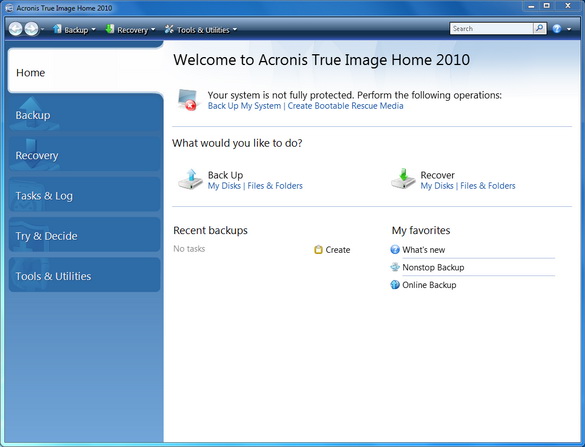The height and width of the screenshot is (447, 585).
Task: Focus the Search input field
Action: (491, 29)
